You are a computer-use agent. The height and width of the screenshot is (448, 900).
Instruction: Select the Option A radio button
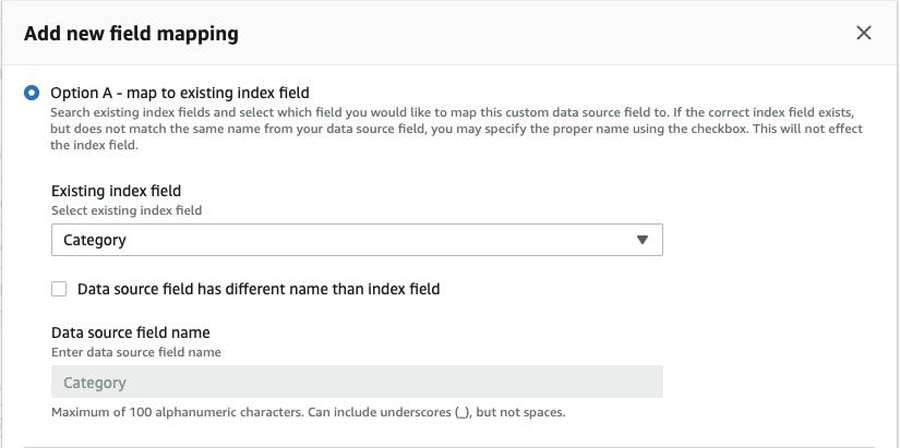(x=32, y=92)
